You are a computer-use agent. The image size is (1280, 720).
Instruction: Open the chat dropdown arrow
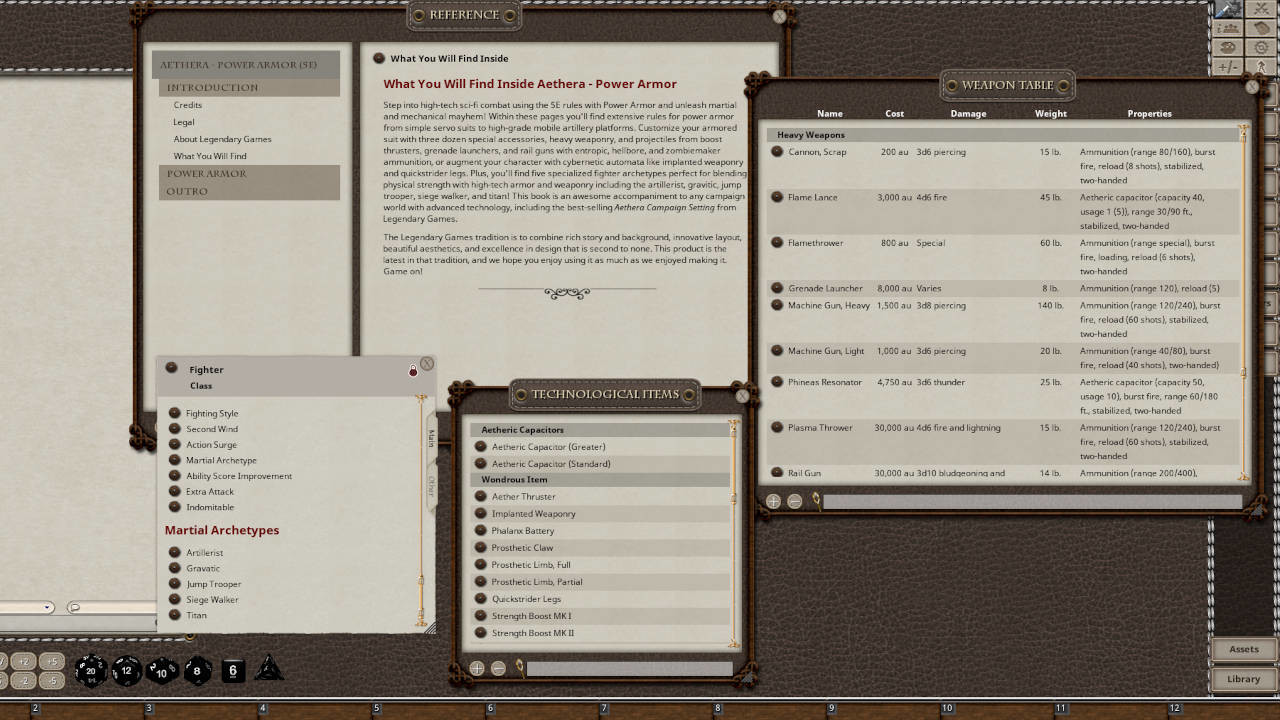coord(46,607)
